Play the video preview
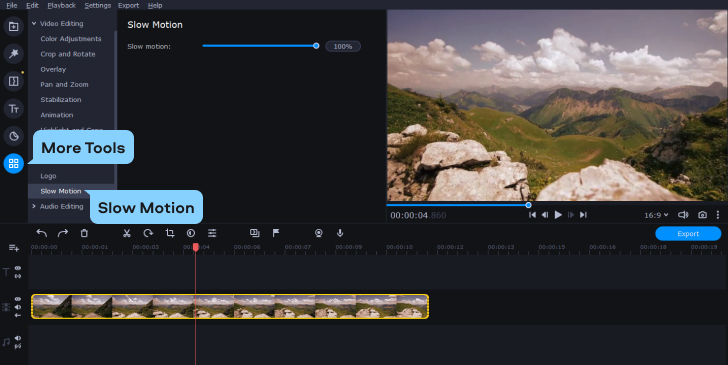Viewport: 728px width, 365px height. 558,215
